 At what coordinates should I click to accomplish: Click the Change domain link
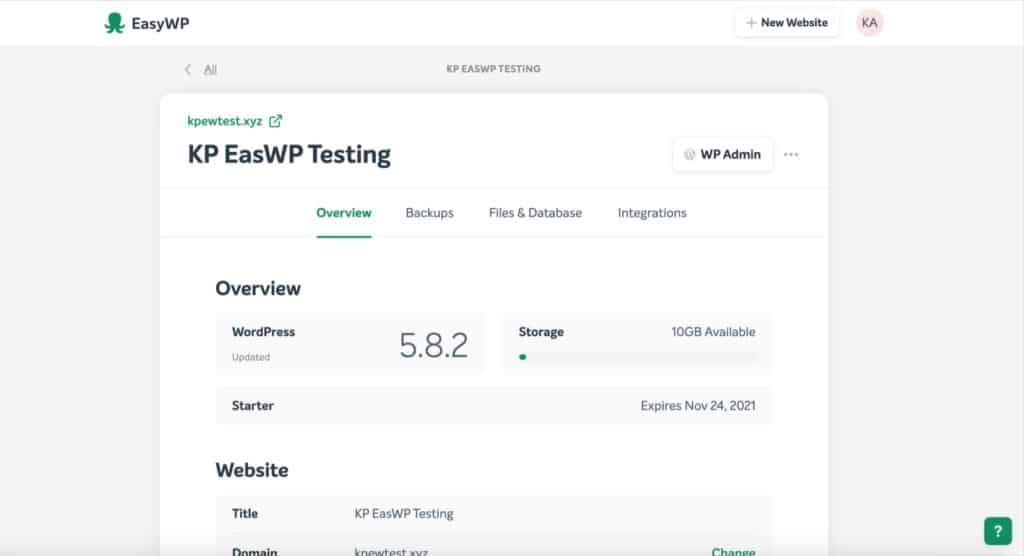tap(733, 551)
